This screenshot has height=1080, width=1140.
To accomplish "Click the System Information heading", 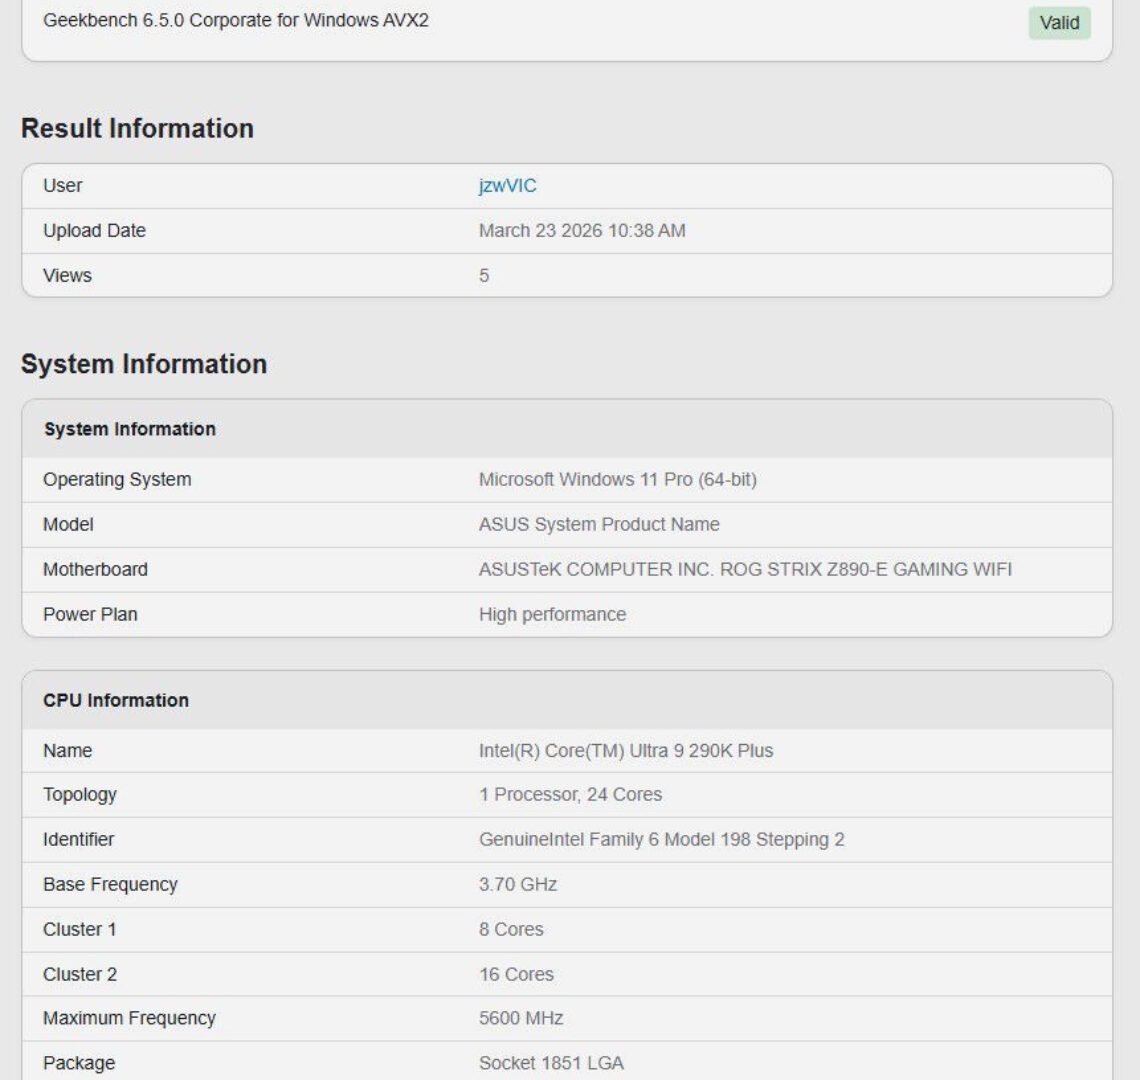I will point(145,364).
